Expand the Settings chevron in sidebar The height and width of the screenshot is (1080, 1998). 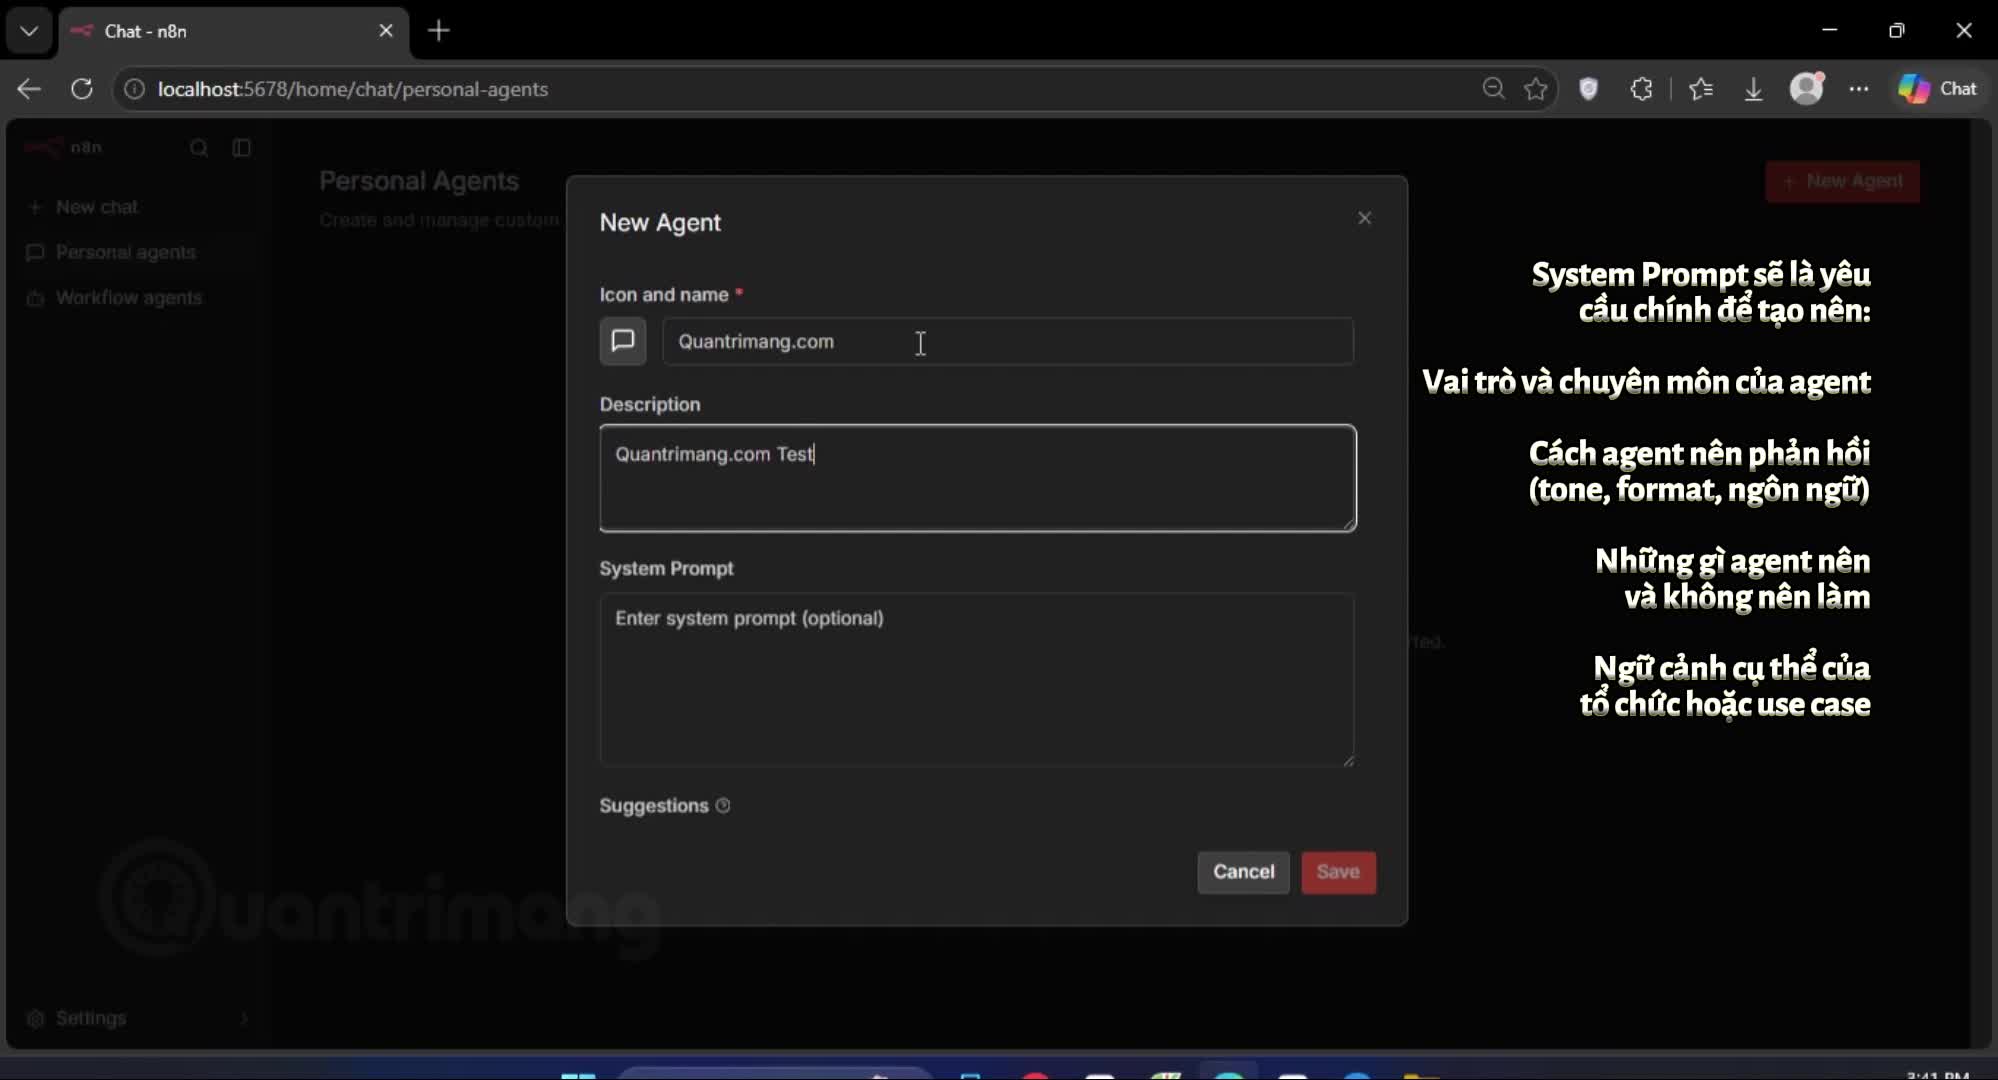[244, 1018]
